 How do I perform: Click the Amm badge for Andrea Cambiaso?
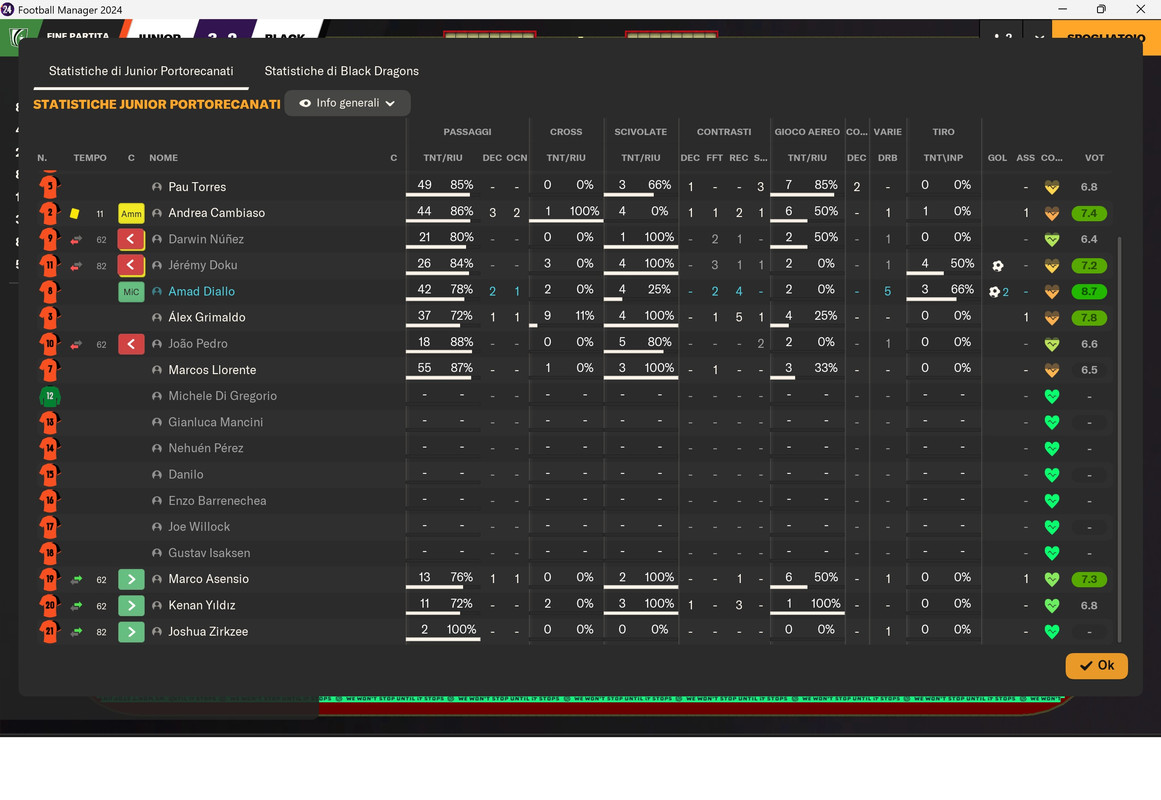tap(131, 213)
